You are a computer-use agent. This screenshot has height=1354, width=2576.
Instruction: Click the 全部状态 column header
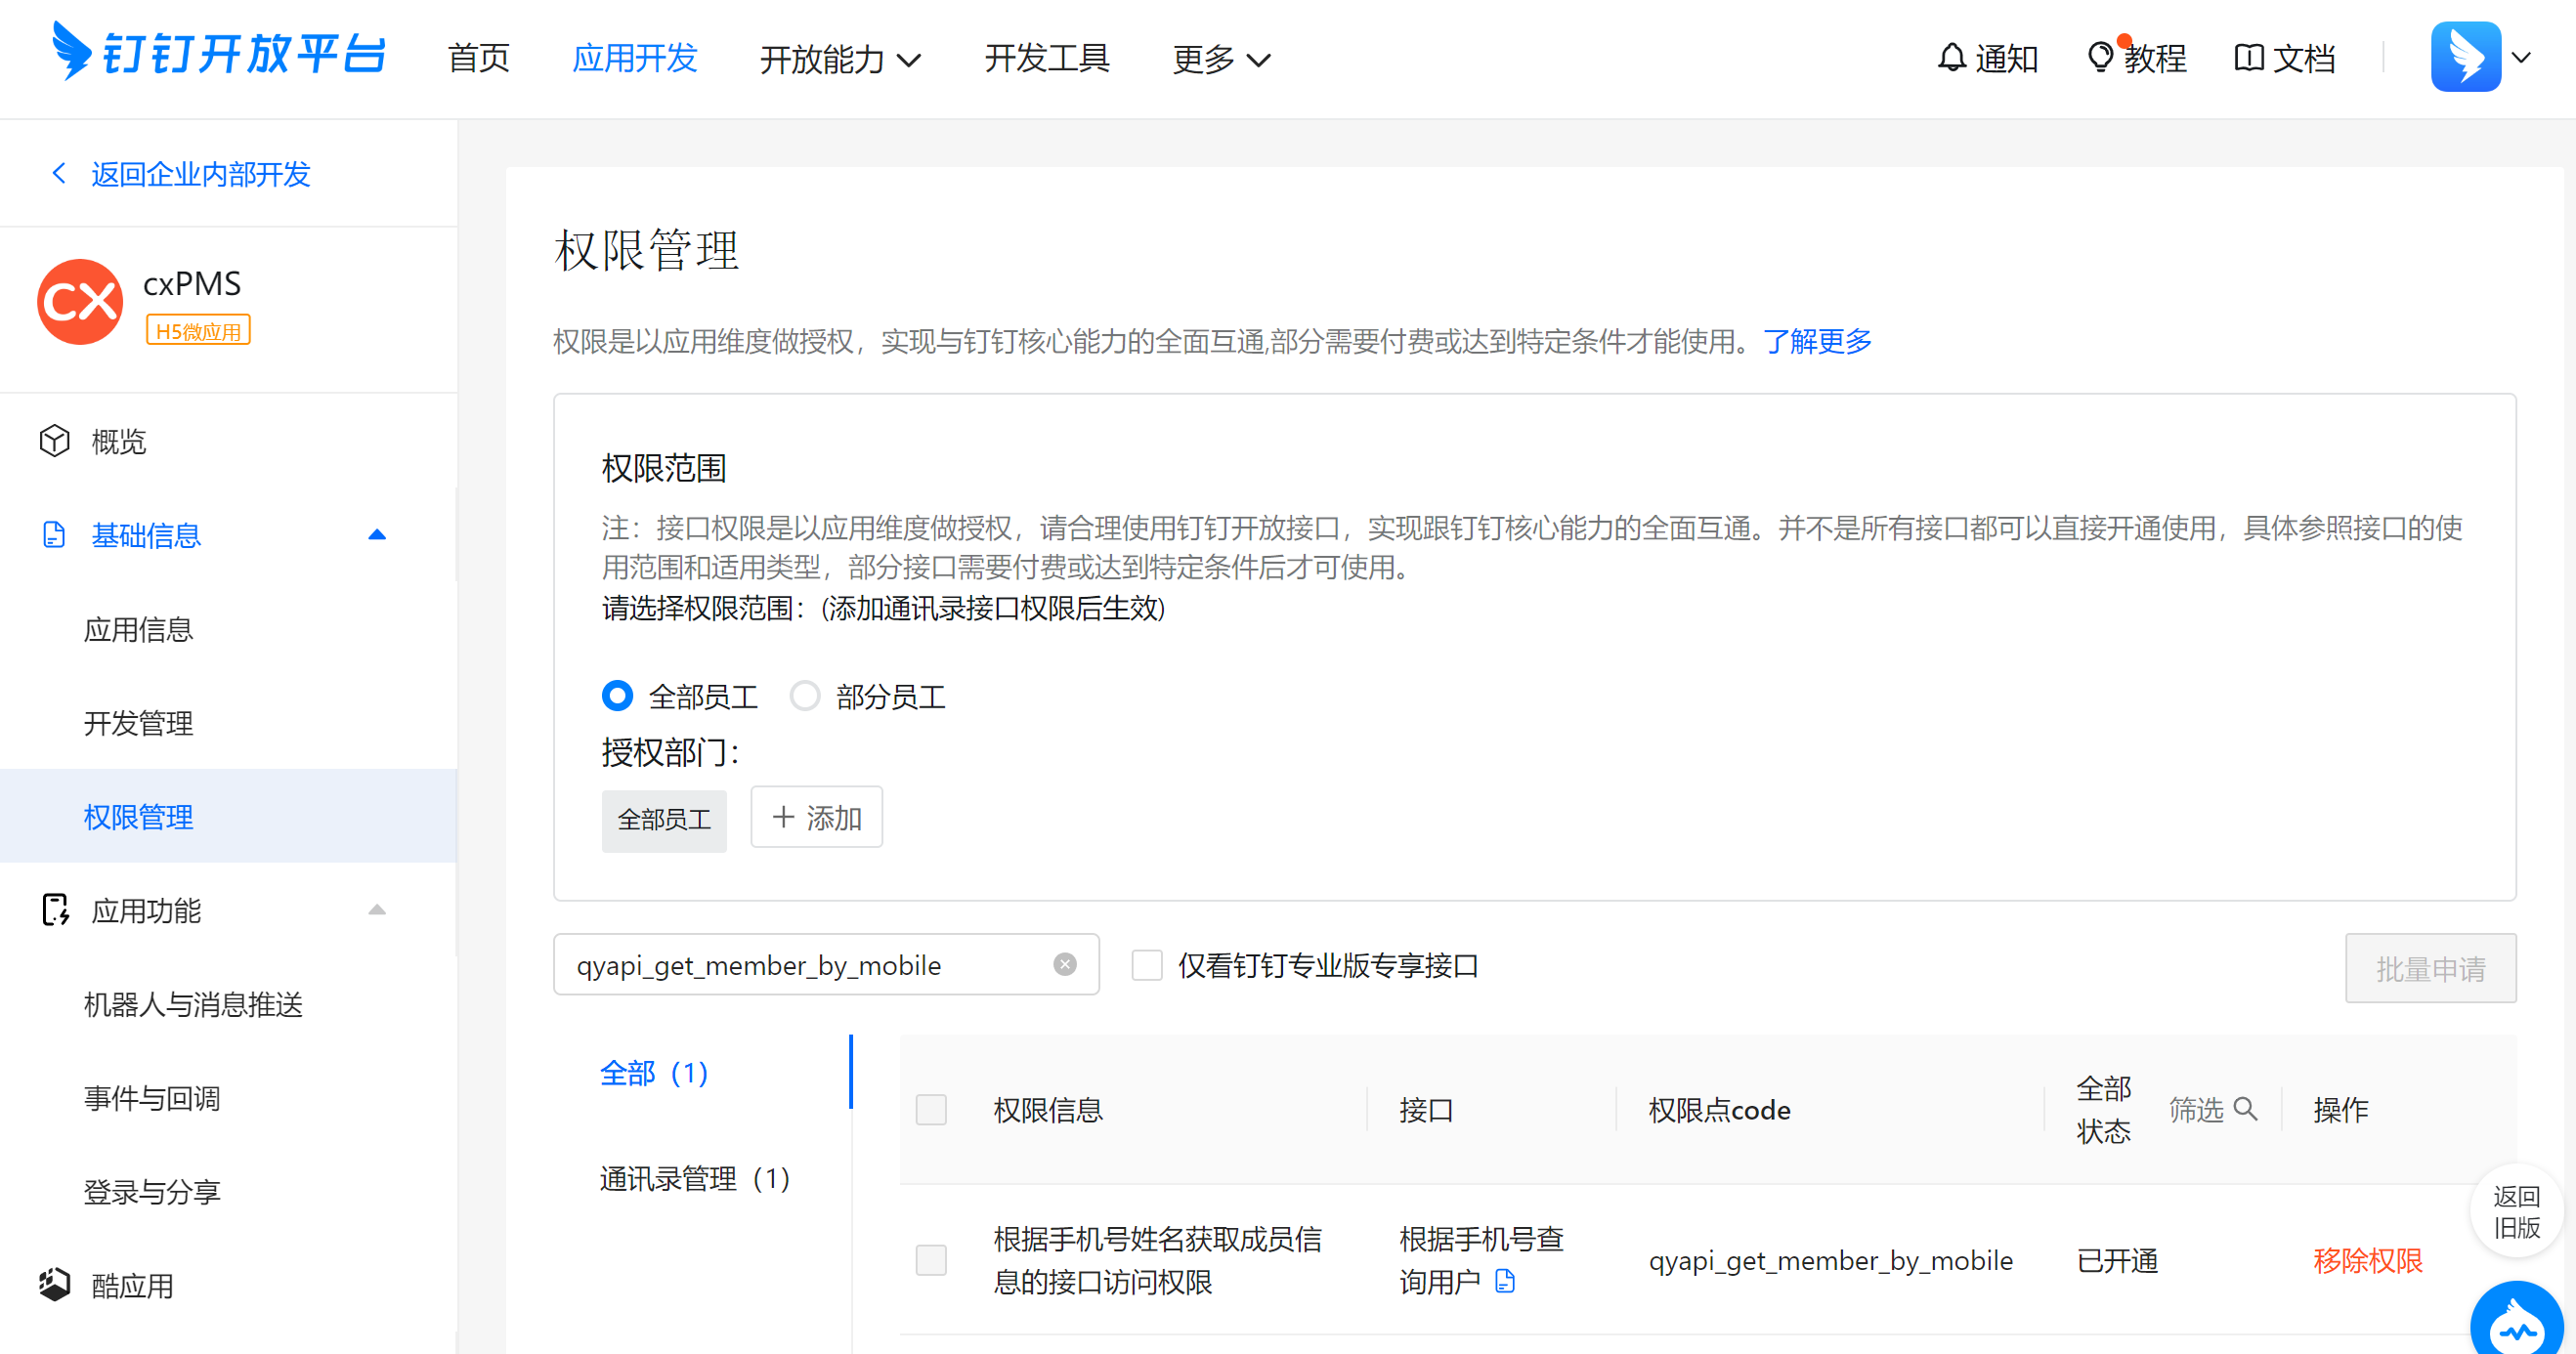pyautogui.click(x=2103, y=1109)
